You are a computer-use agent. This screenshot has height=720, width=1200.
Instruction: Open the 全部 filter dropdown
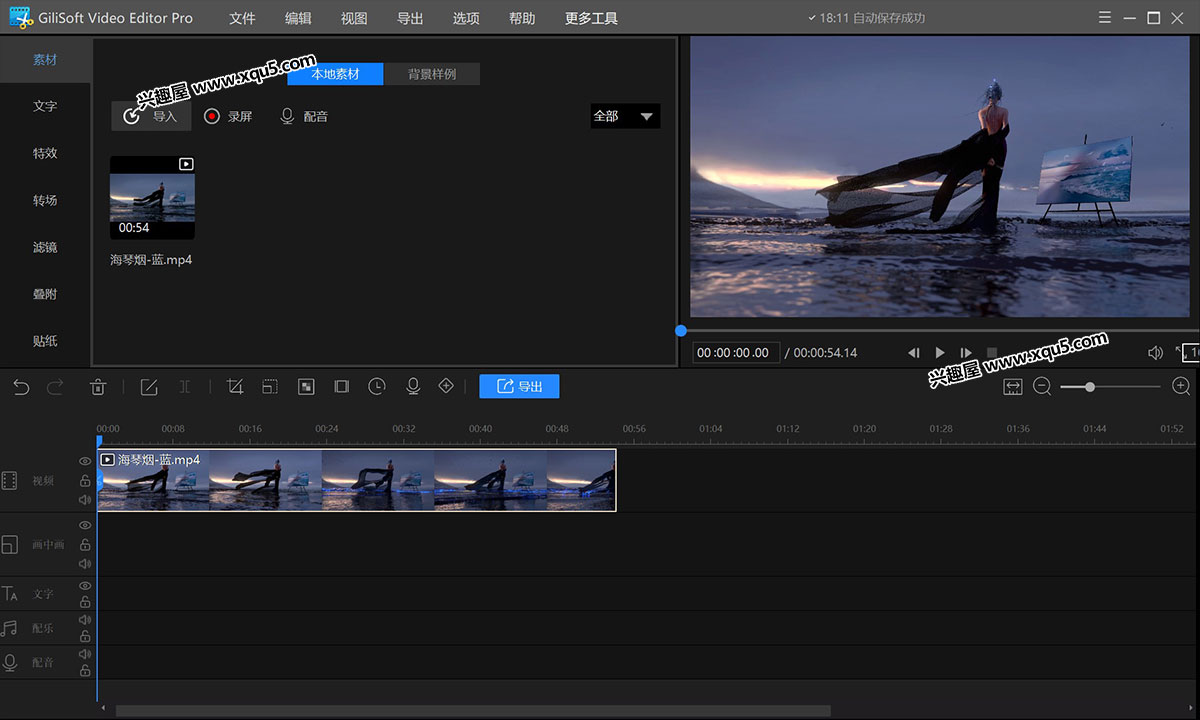coord(625,116)
